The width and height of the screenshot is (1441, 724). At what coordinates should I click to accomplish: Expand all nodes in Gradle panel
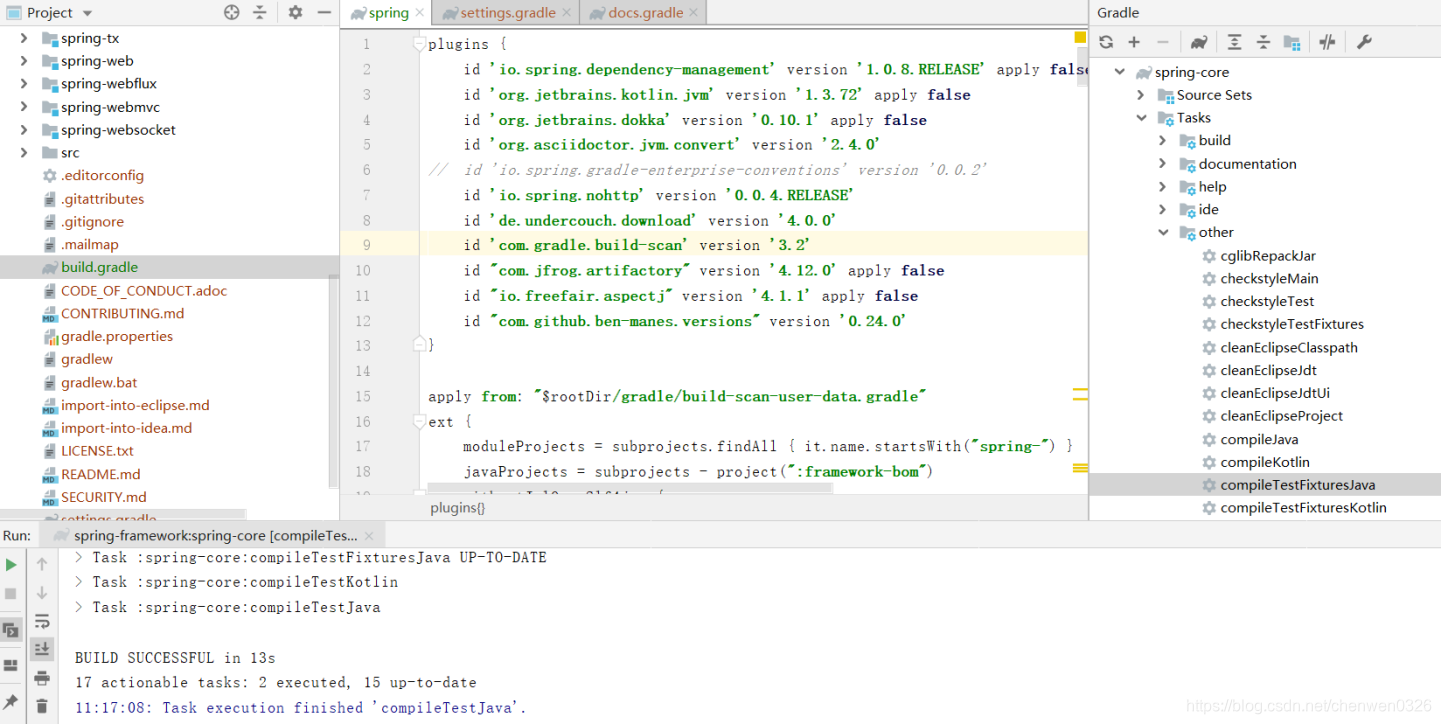point(1235,42)
